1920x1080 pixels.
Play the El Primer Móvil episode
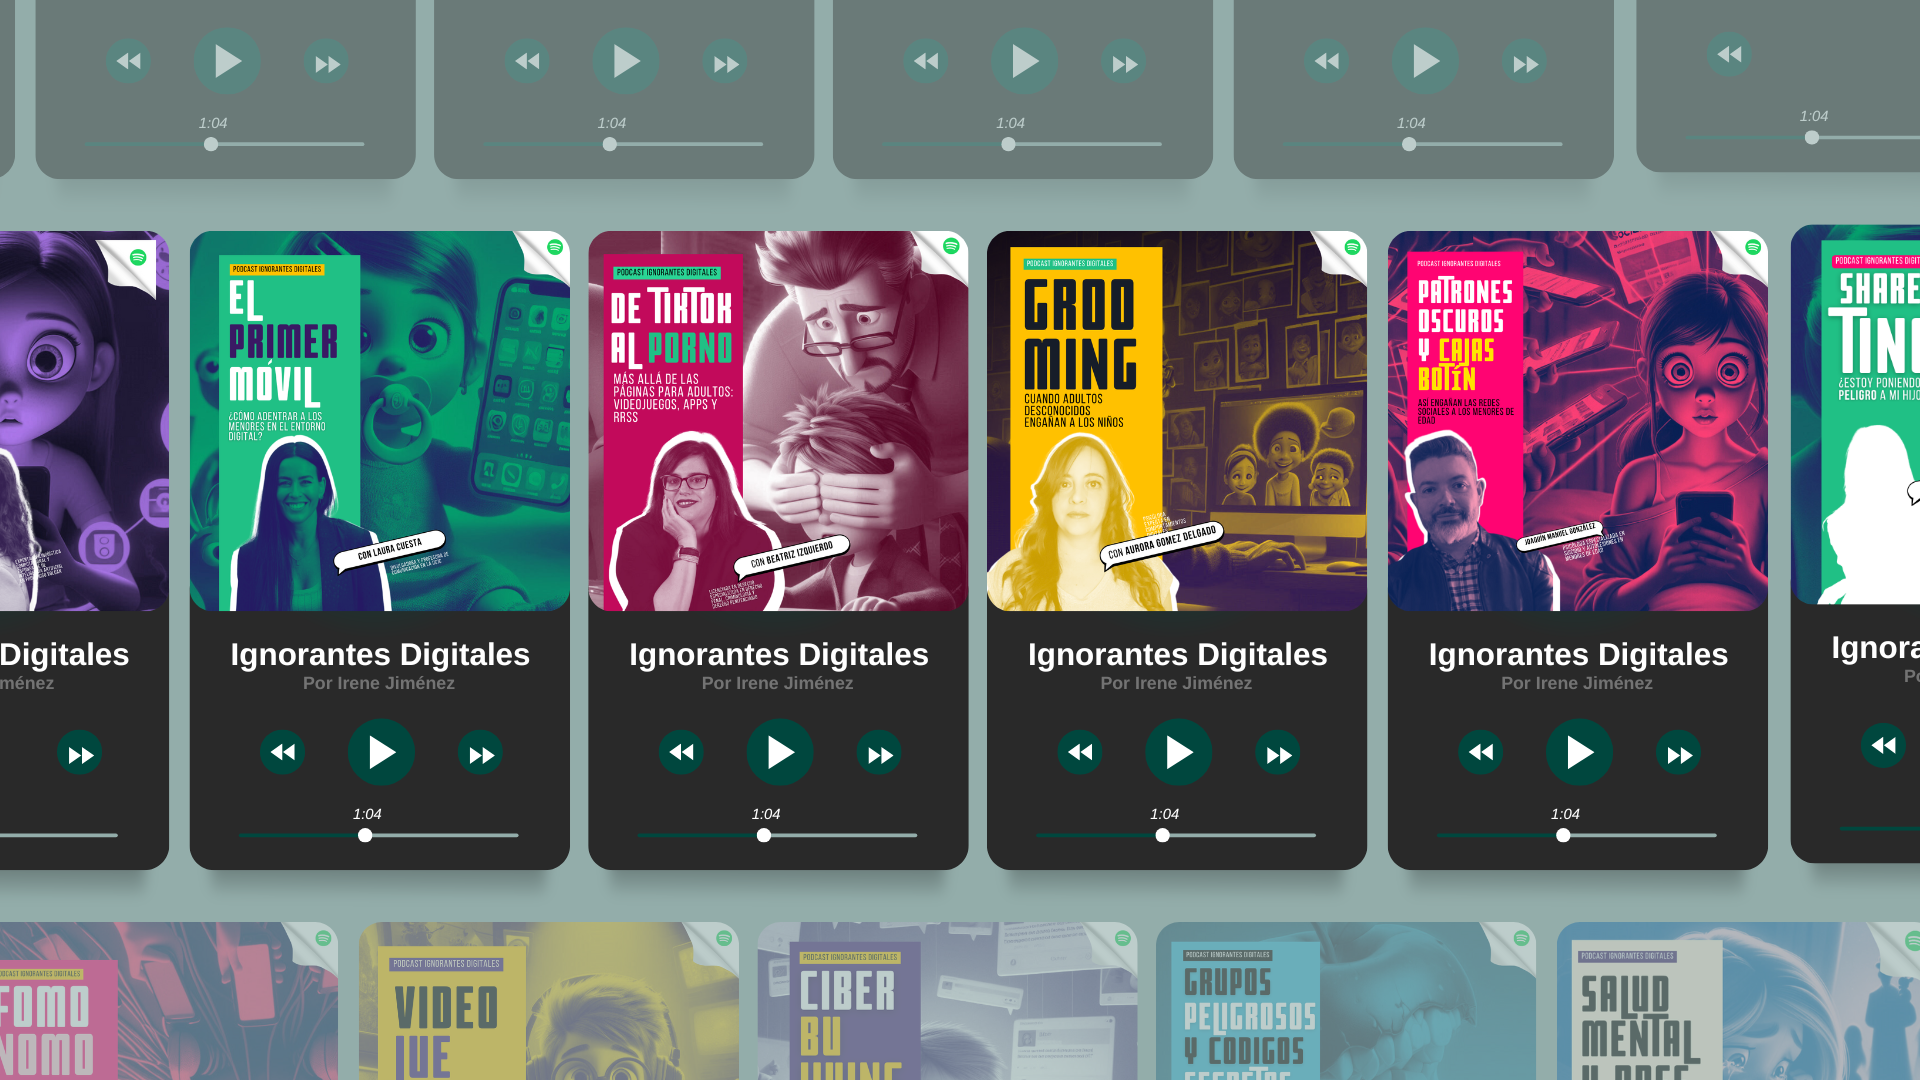tap(381, 752)
